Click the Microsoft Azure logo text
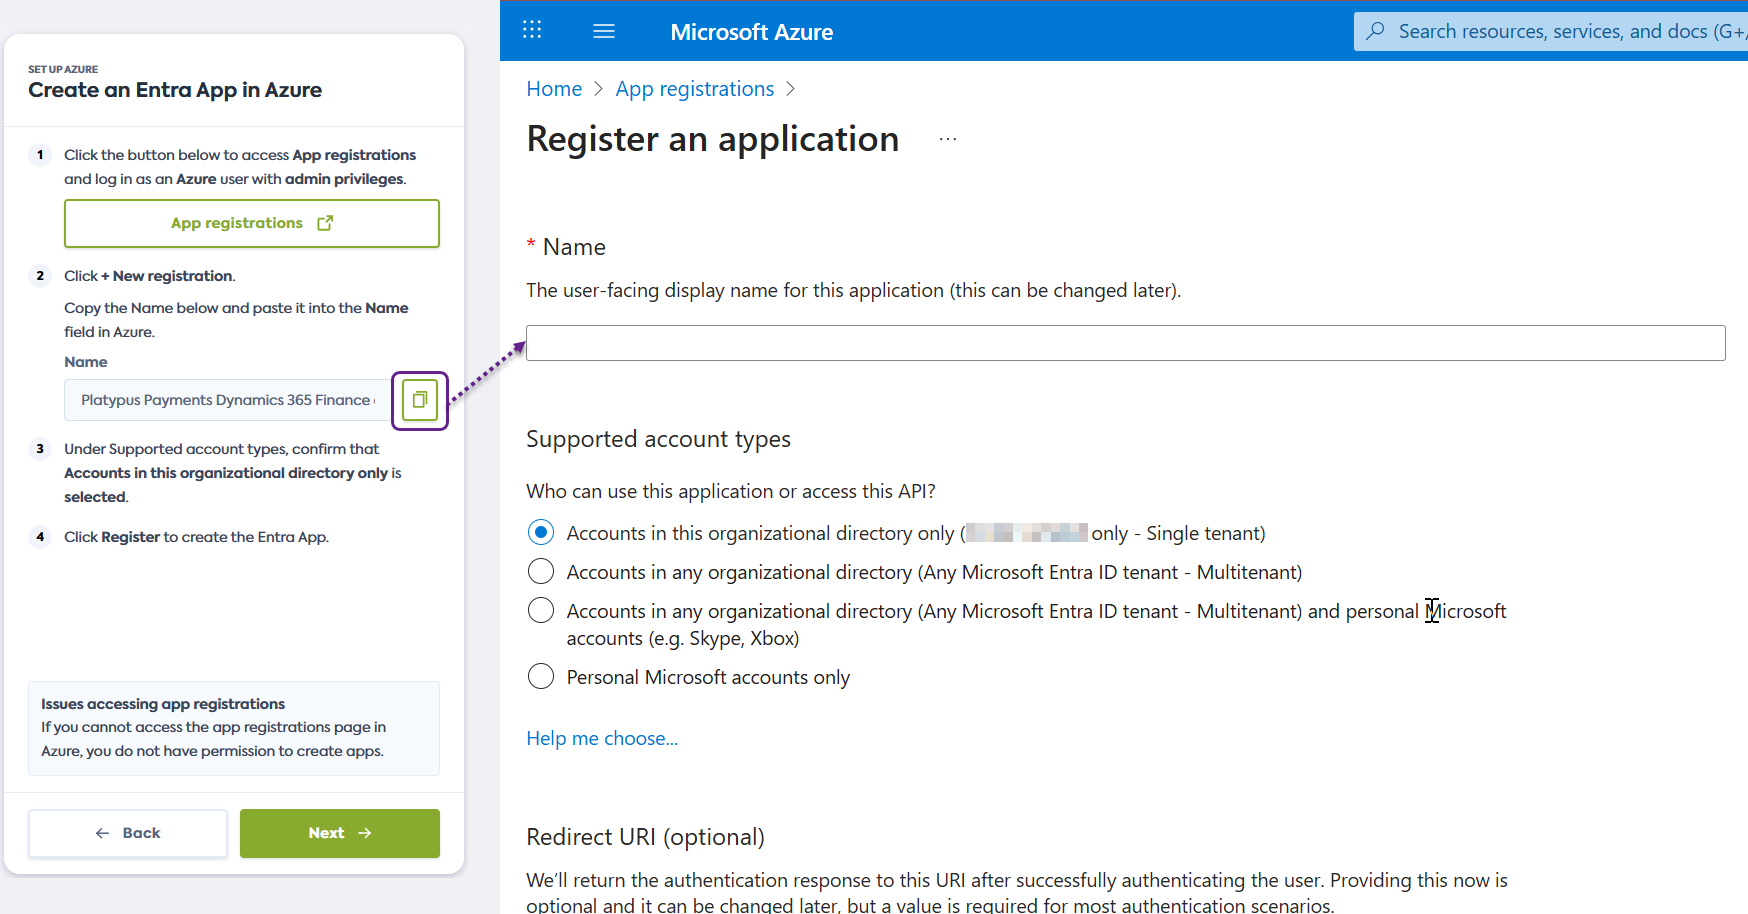Screen dimensions: 1748x914 click(751, 32)
